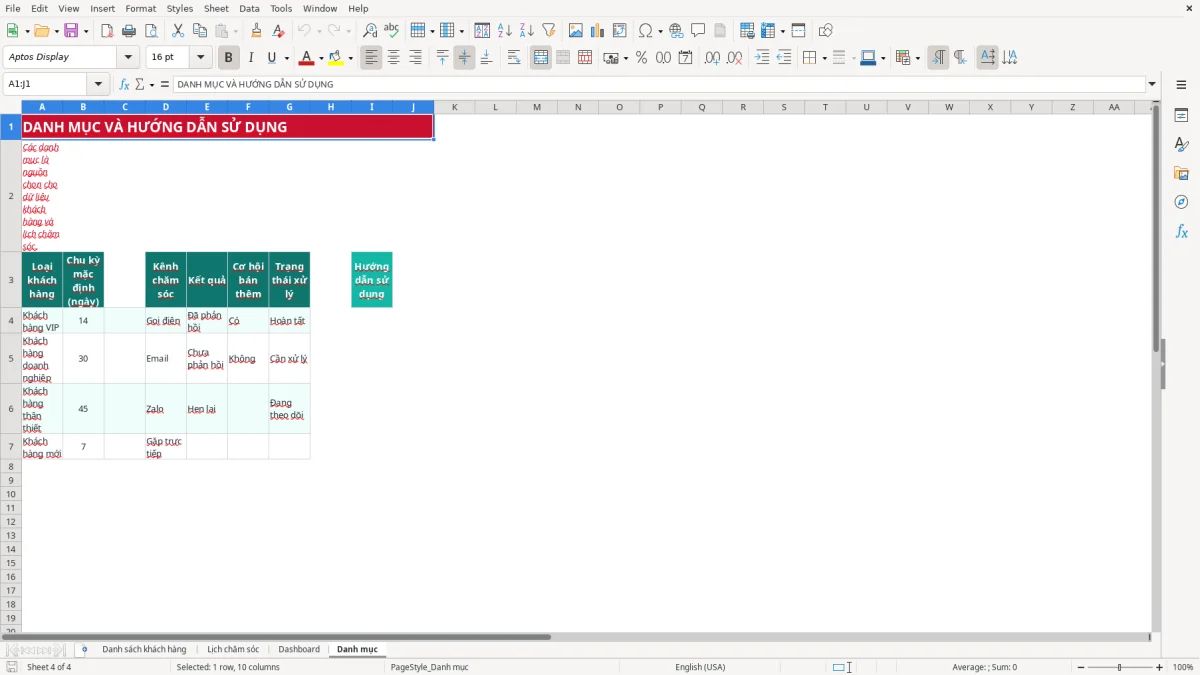Open the Borders dropdown arrow
Screen dimensions: 1200x675
pos(823,58)
